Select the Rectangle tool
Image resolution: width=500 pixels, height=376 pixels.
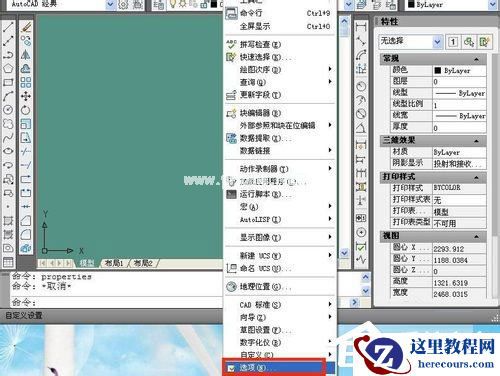pyautogui.click(x=8, y=82)
